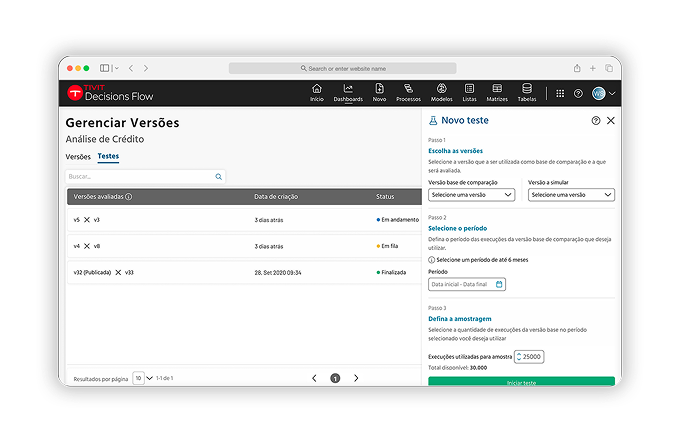680x442 pixels.
Task: Select the Testes tab
Action: [x=108, y=157]
